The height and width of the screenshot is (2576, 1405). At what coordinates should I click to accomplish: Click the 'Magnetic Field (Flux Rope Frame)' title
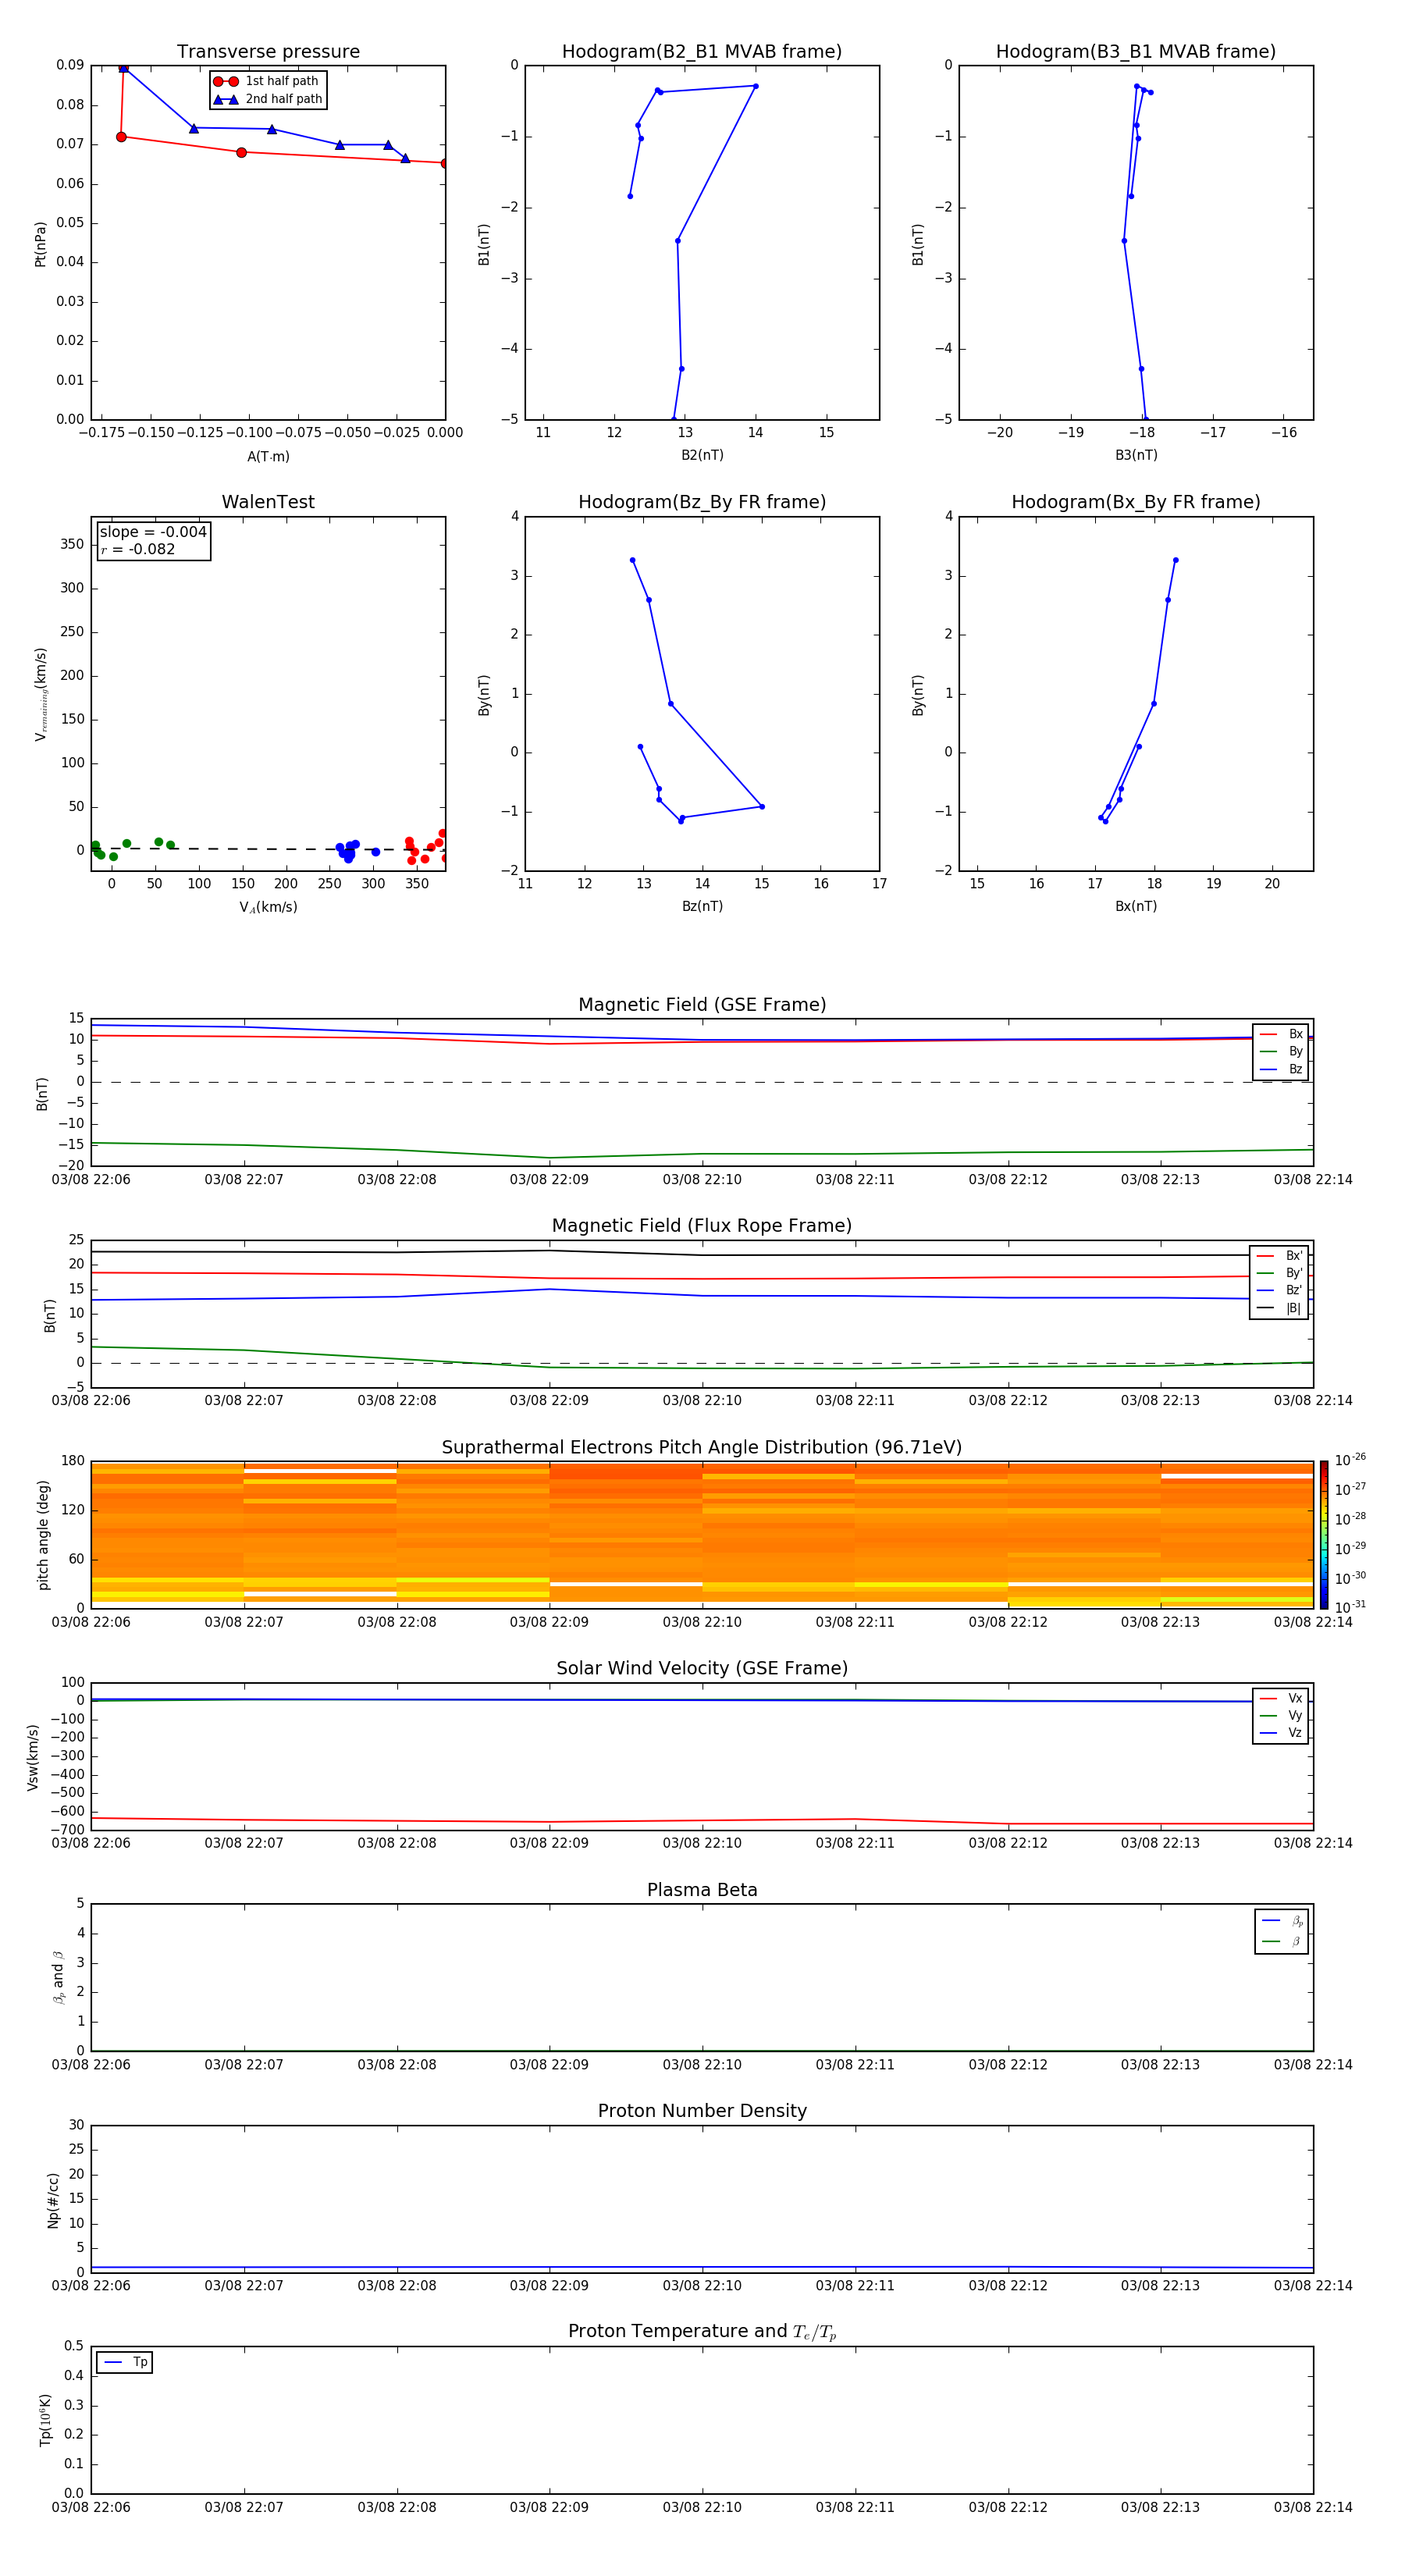[701, 1225]
